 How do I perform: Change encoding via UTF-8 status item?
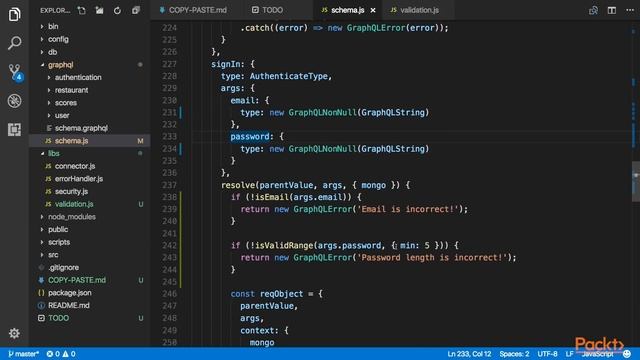coord(547,354)
